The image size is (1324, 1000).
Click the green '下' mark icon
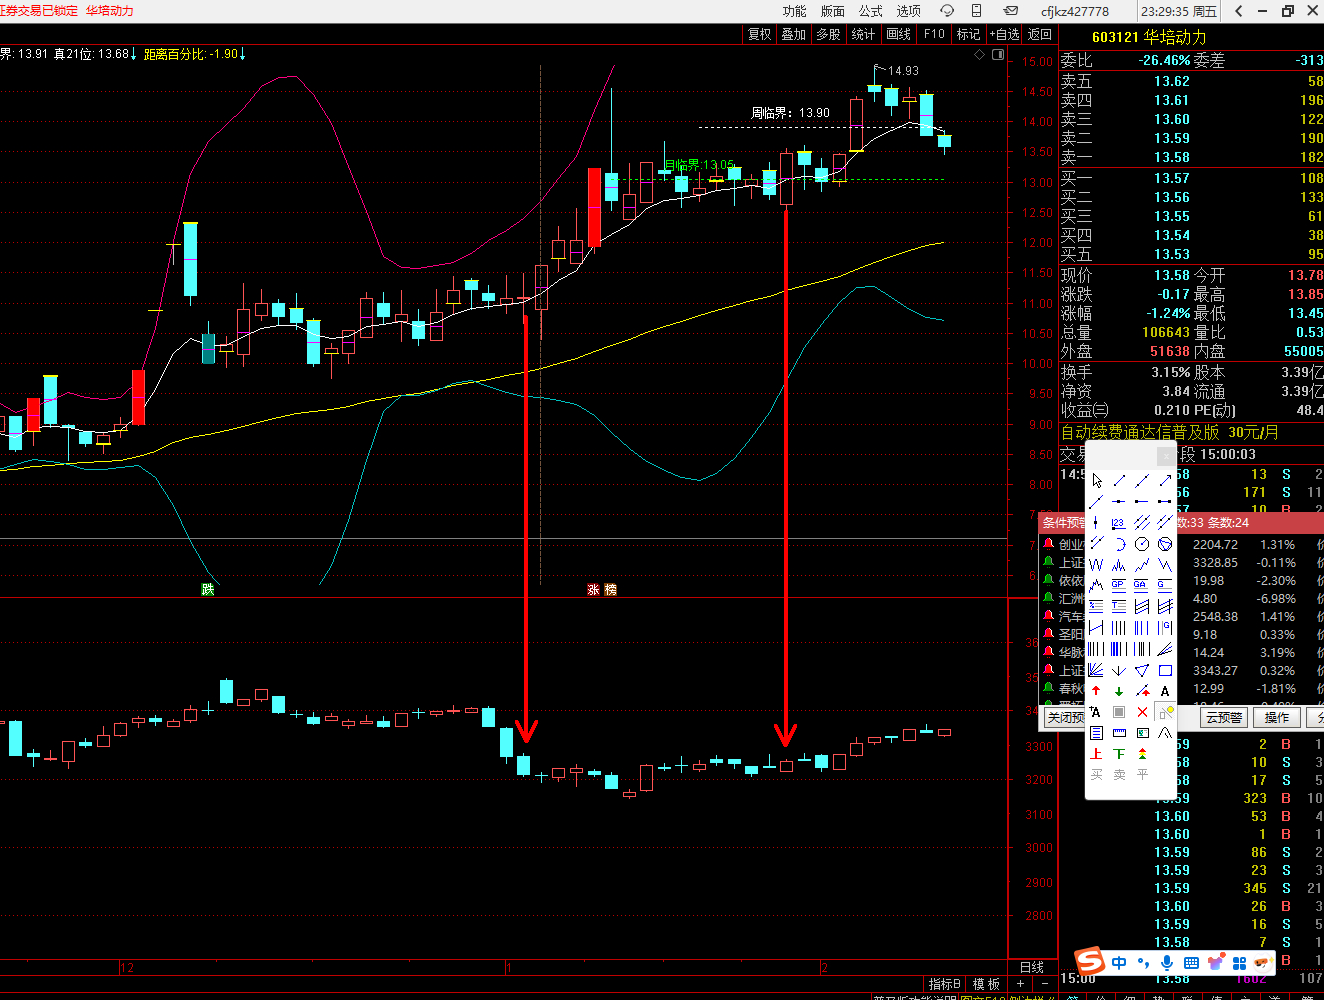1119,754
